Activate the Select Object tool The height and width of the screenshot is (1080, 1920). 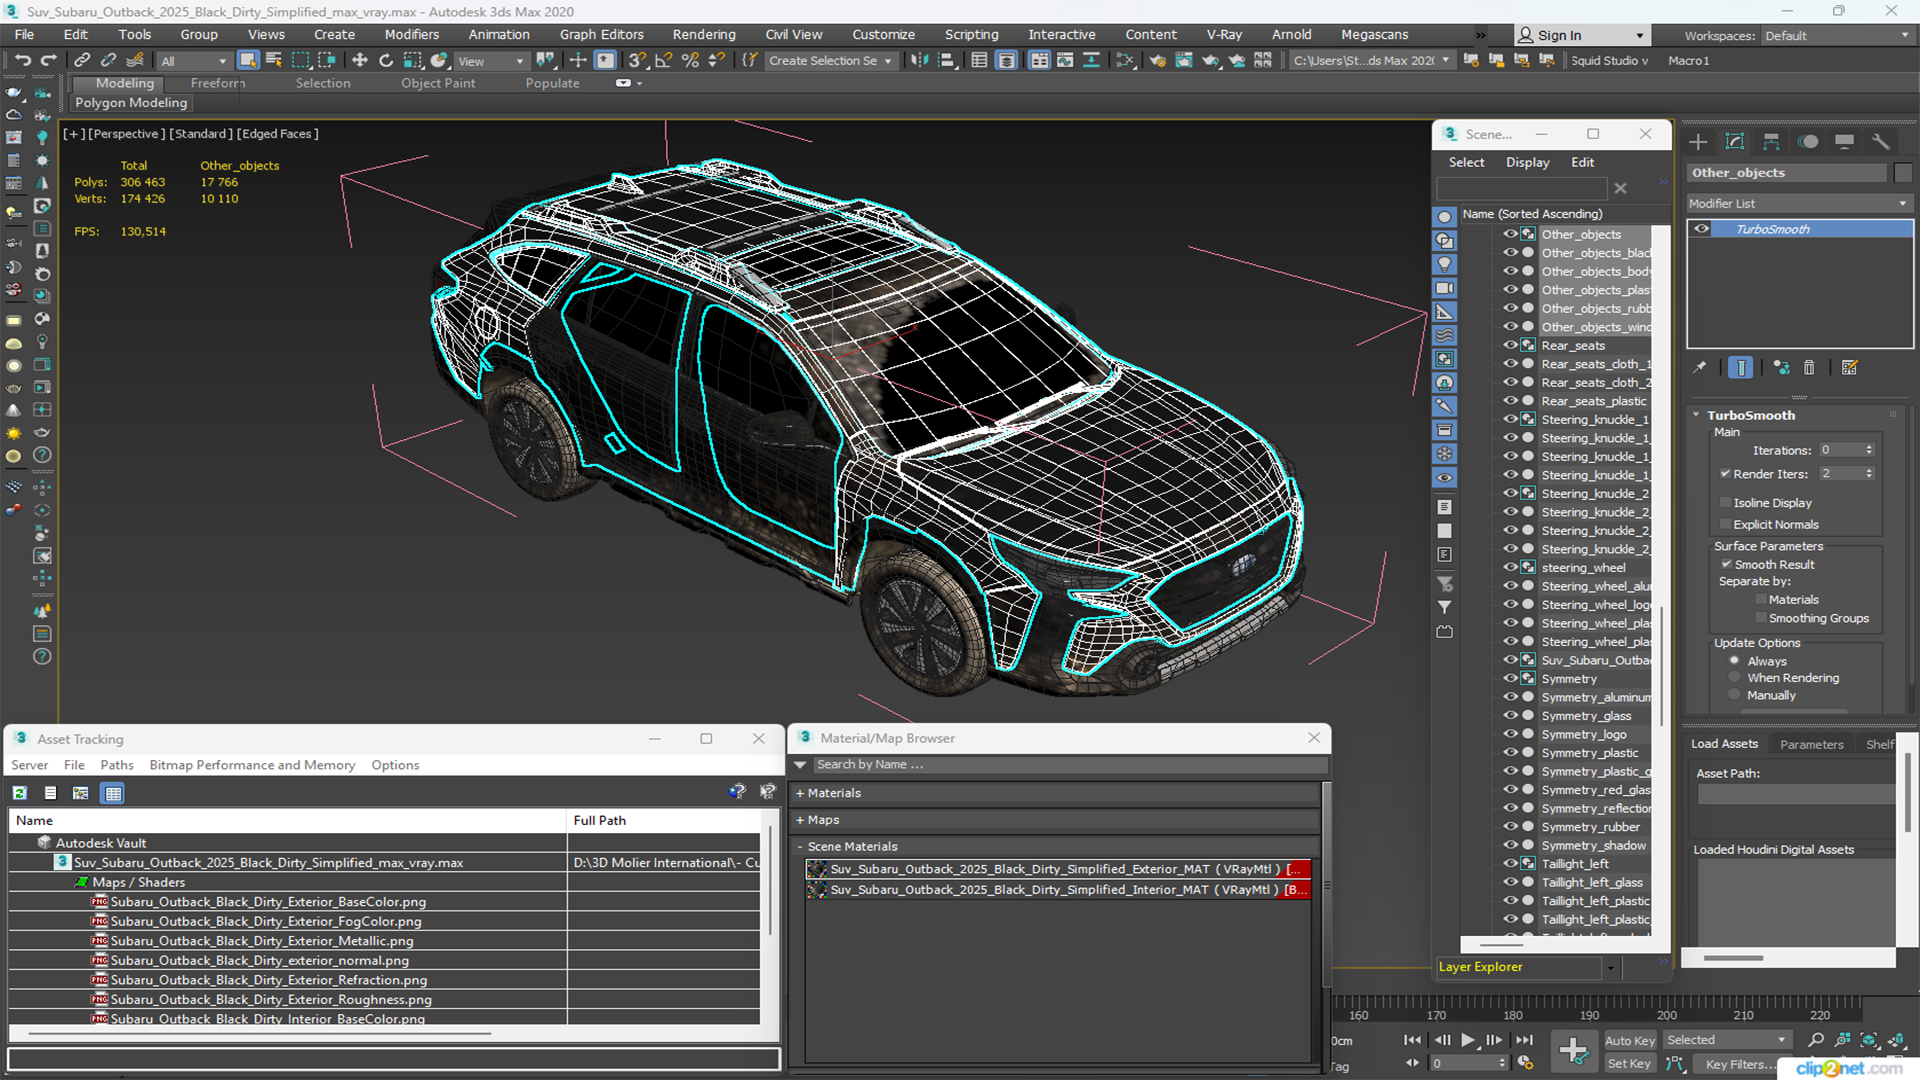[248, 60]
